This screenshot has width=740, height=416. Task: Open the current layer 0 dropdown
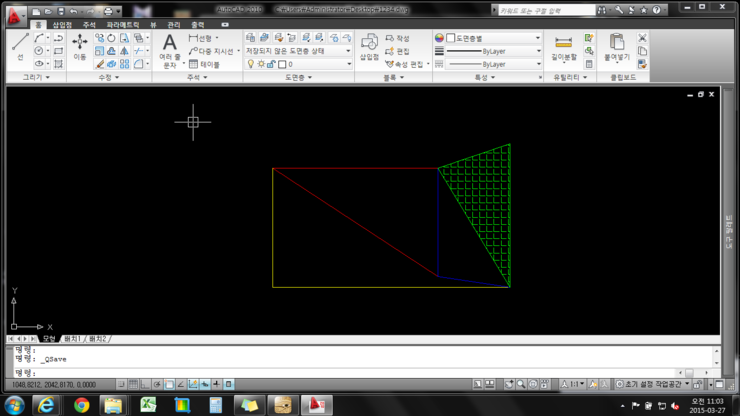coord(298,64)
